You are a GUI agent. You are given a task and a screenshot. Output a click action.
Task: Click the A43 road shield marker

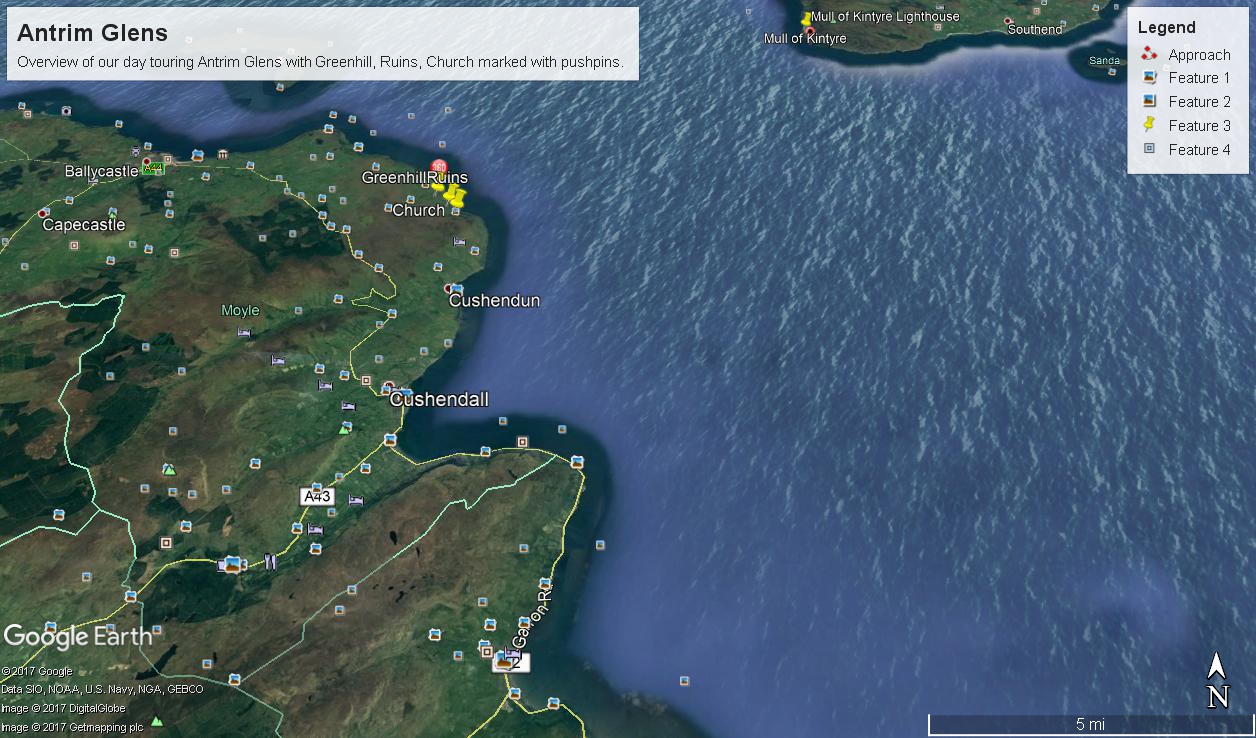click(317, 496)
